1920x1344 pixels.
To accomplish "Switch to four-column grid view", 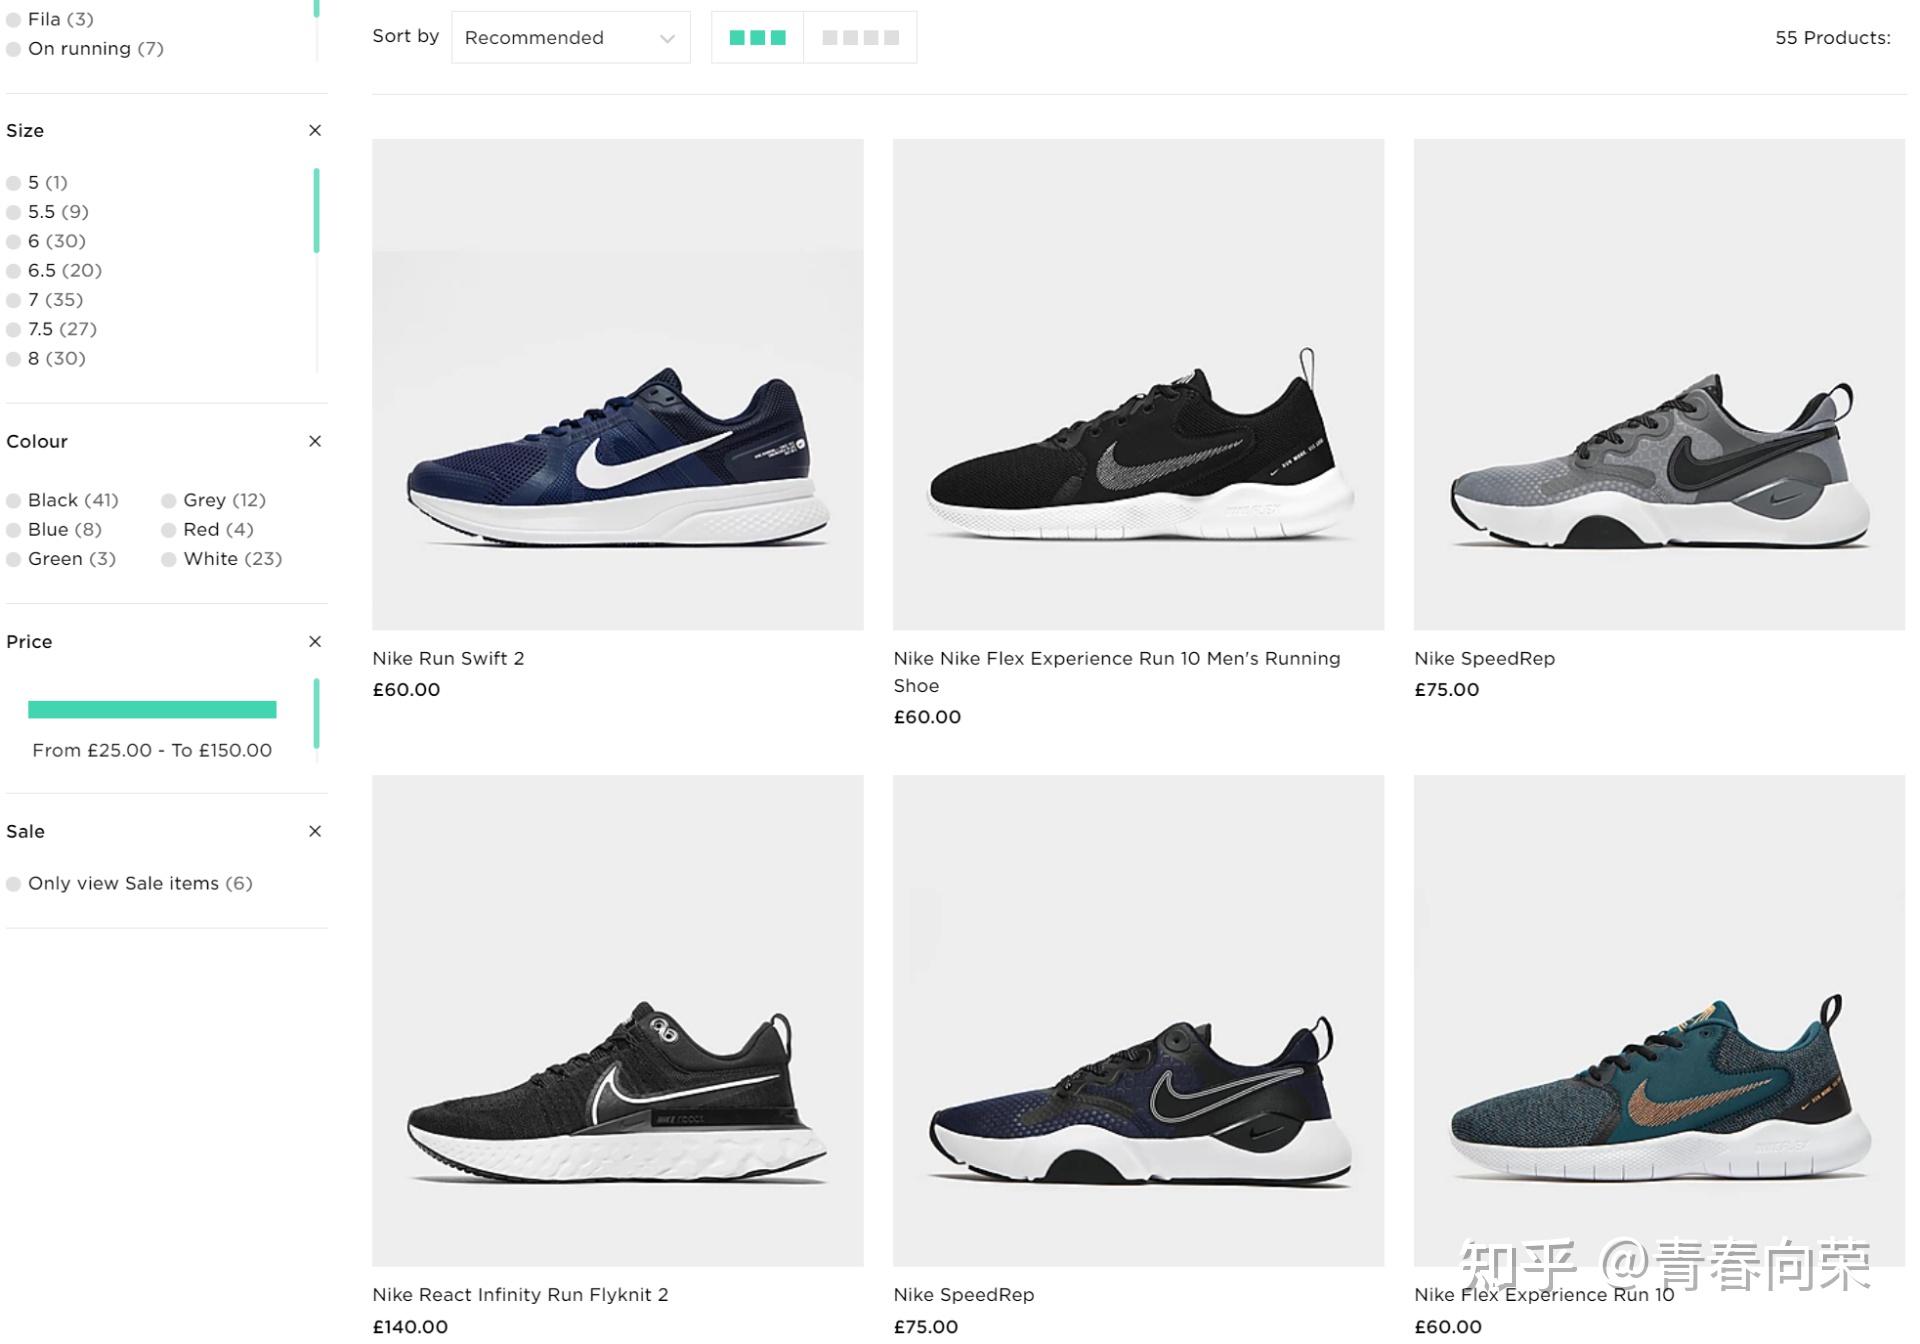I will (x=860, y=38).
